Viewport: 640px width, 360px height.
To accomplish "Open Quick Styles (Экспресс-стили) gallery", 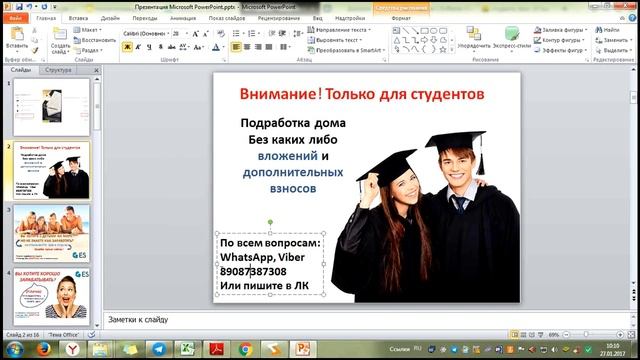I will point(512,38).
